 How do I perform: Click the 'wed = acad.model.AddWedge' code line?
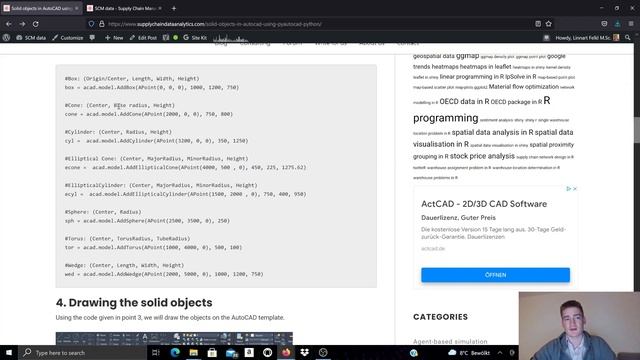coord(164,274)
